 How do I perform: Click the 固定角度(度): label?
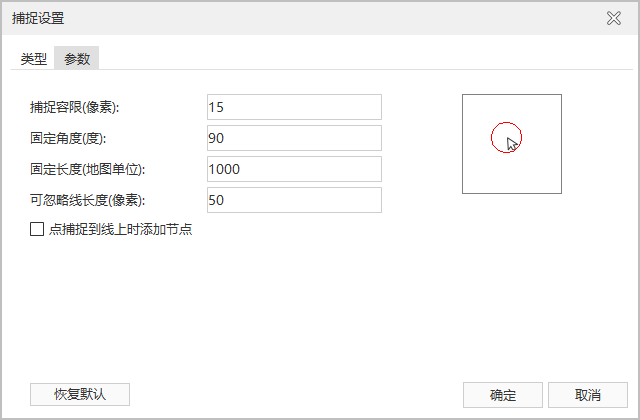(68, 138)
